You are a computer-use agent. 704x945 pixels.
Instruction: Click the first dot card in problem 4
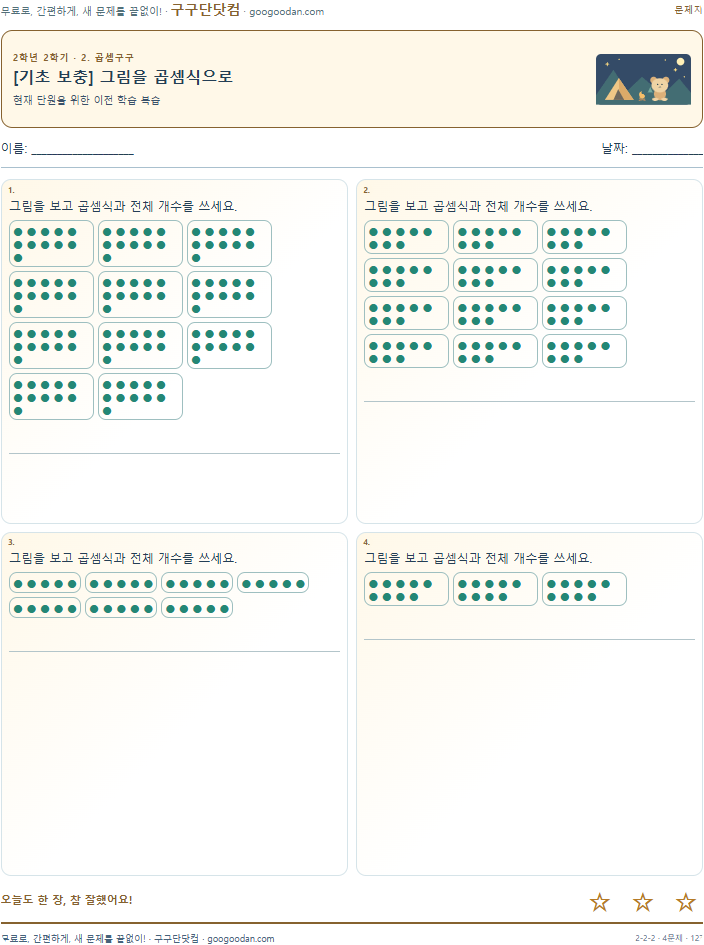(x=406, y=589)
